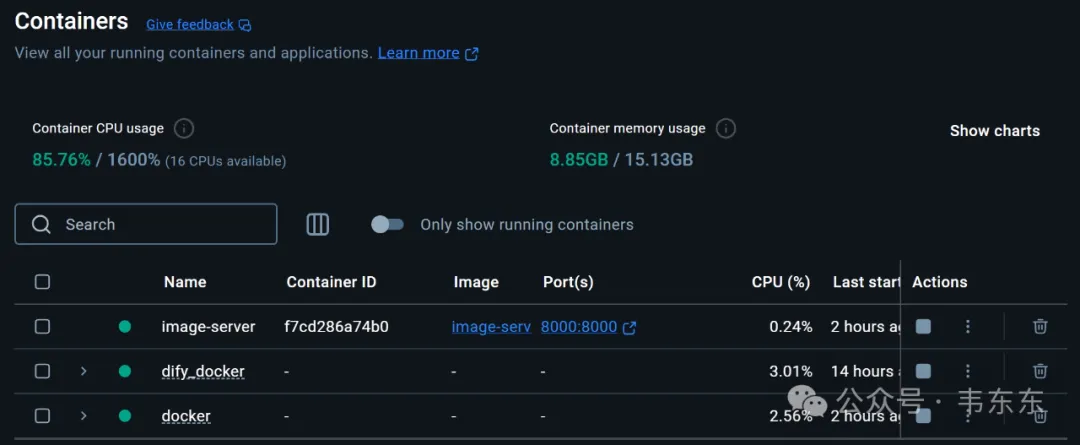The image size is (1080, 445).
Task: Open the three-dot menu for dify_docker
Action: (x=968, y=371)
